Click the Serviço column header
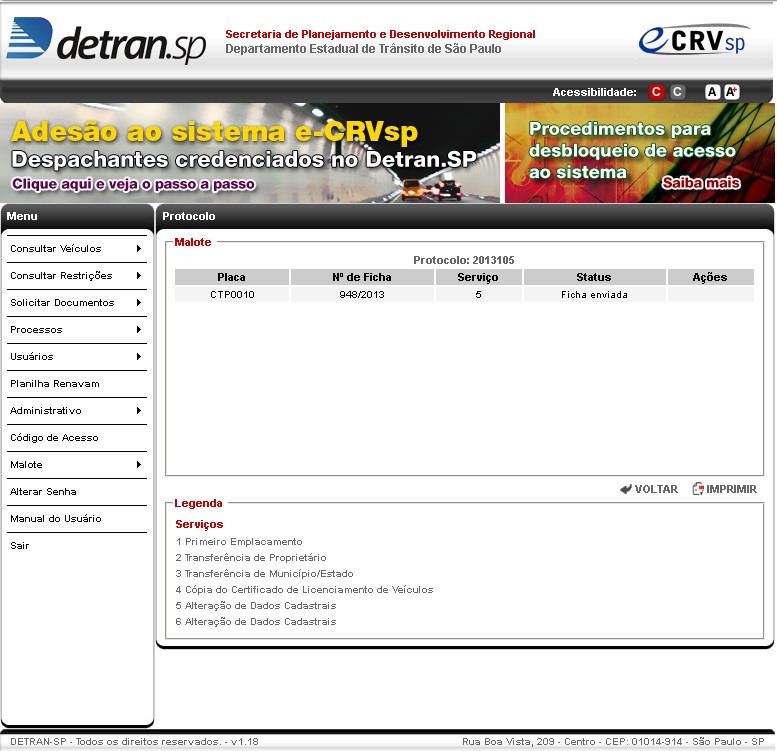 [x=478, y=277]
